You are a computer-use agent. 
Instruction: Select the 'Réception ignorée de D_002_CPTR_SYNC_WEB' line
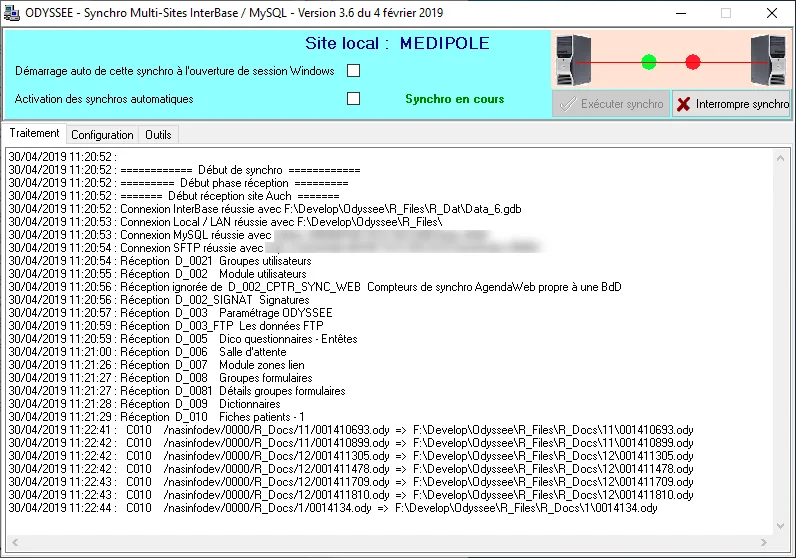(315, 287)
